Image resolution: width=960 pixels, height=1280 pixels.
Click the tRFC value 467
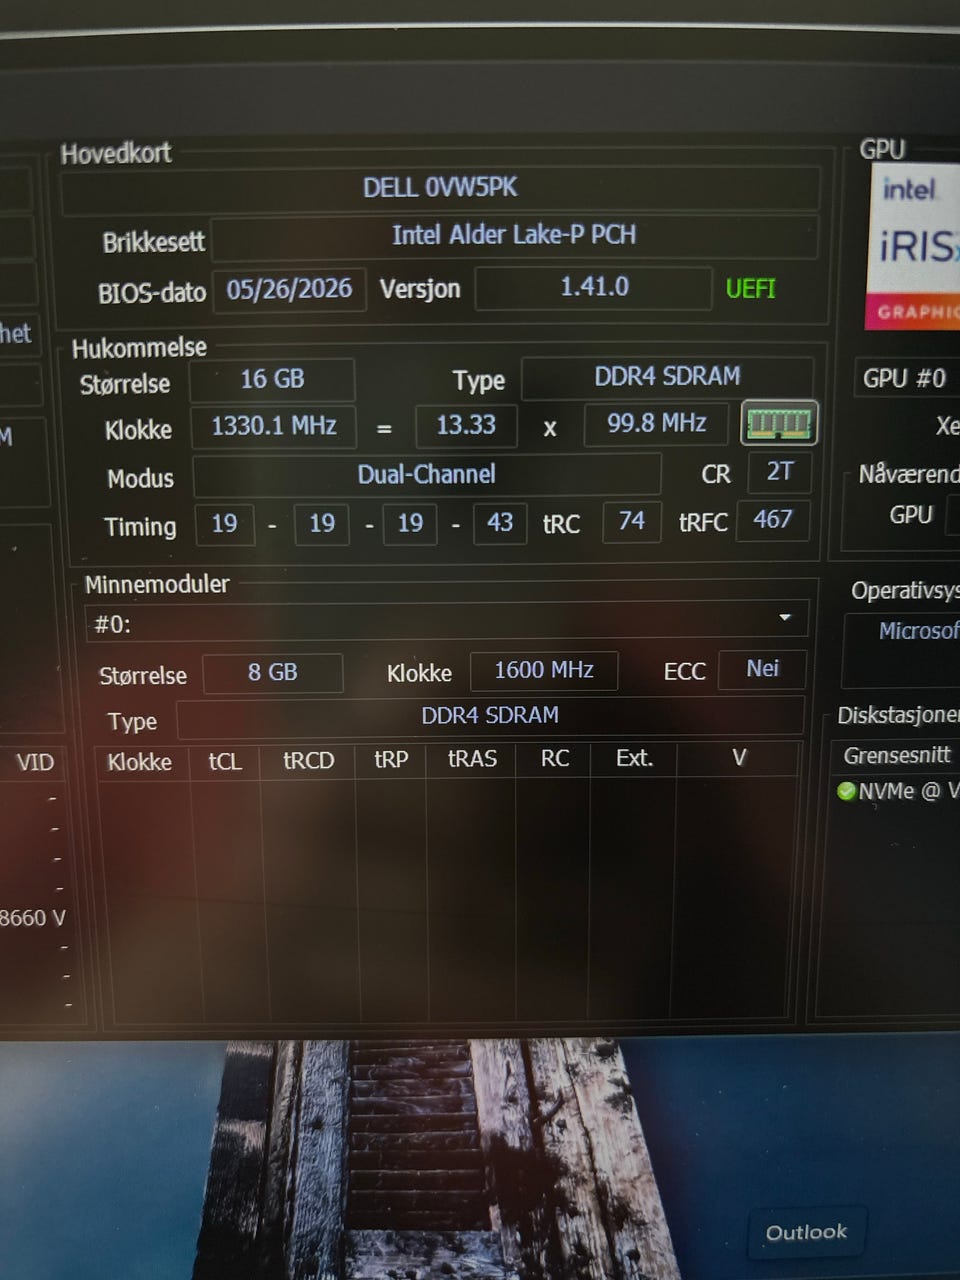772,520
